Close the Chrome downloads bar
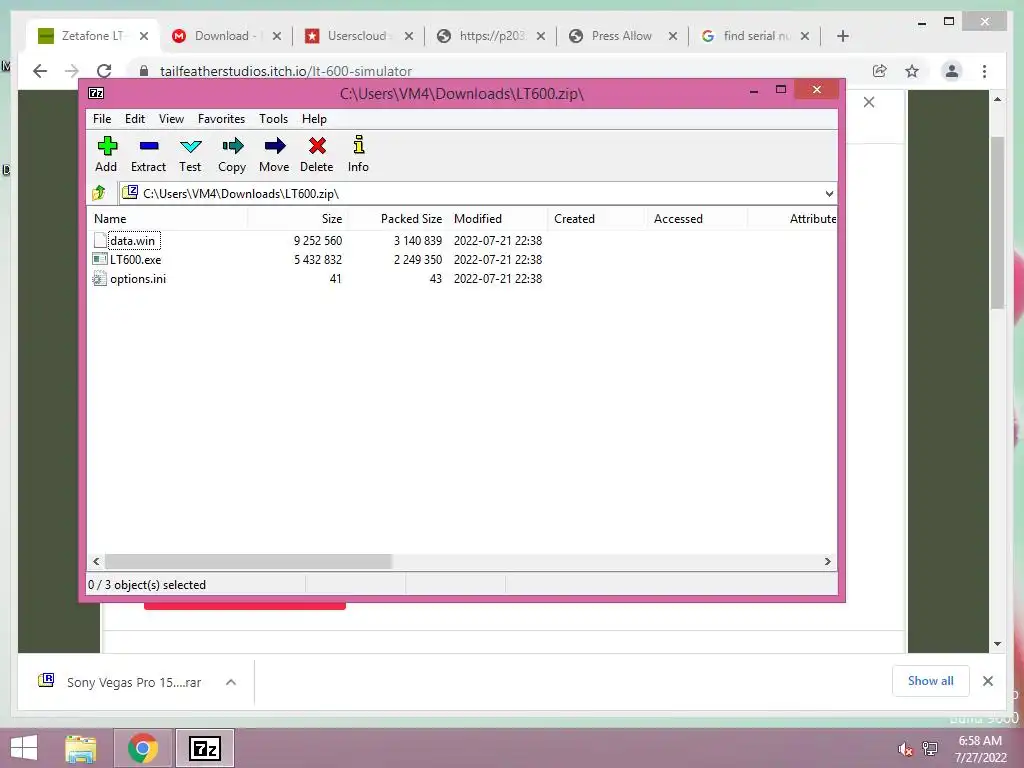The width and height of the screenshot is (1024, 768). coord(987,681)
